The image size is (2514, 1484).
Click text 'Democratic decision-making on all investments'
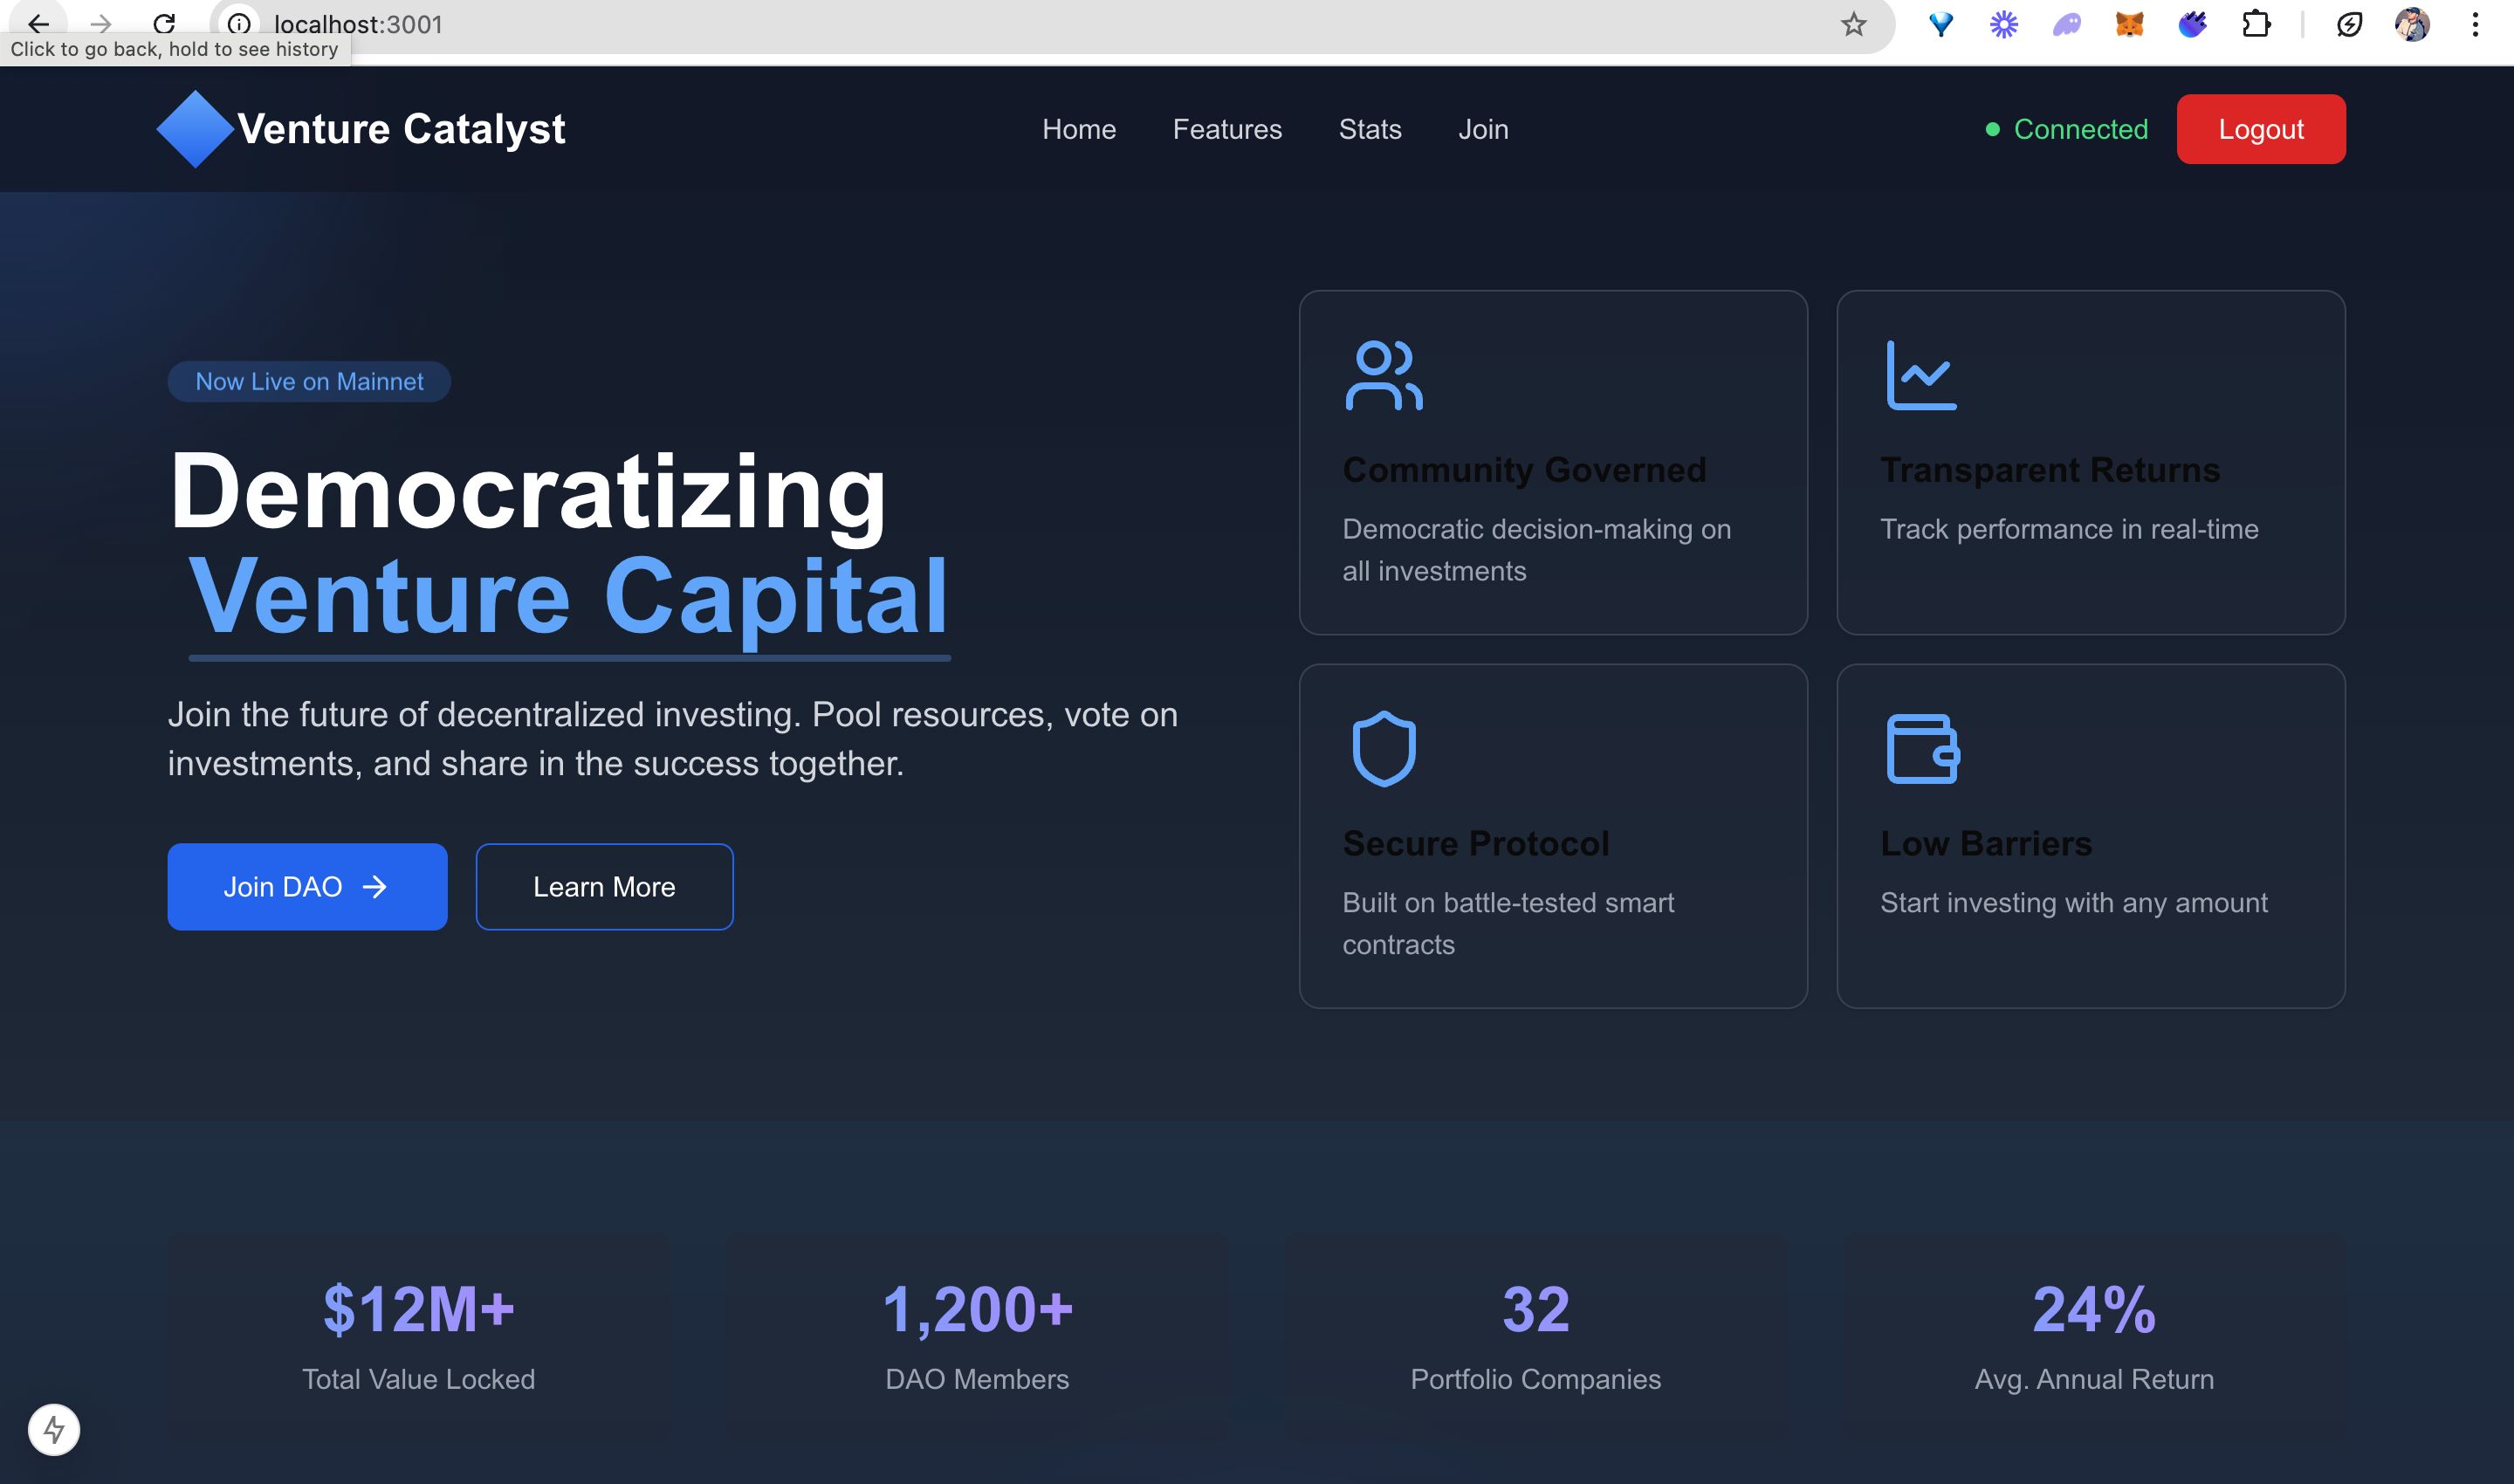(1536, 550)
